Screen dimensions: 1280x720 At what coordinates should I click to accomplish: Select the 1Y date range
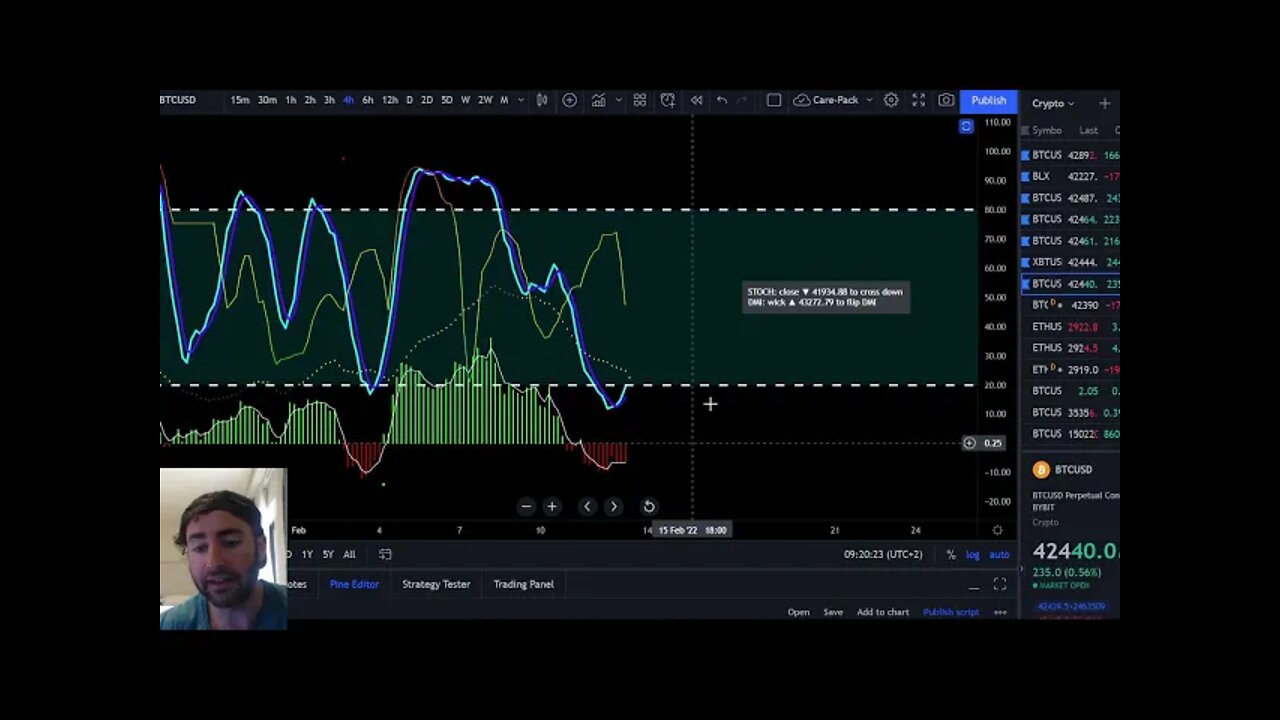tap(307, 554)
